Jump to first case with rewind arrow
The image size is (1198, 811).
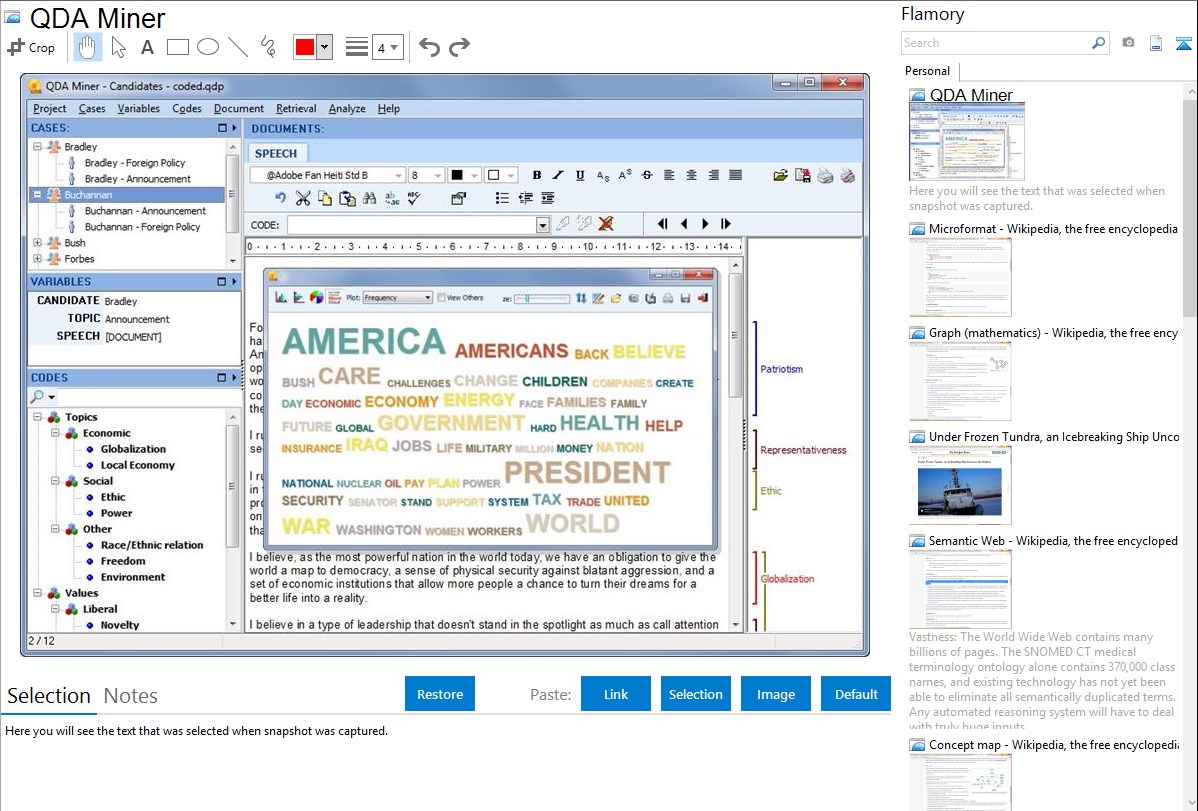(662, 224)
